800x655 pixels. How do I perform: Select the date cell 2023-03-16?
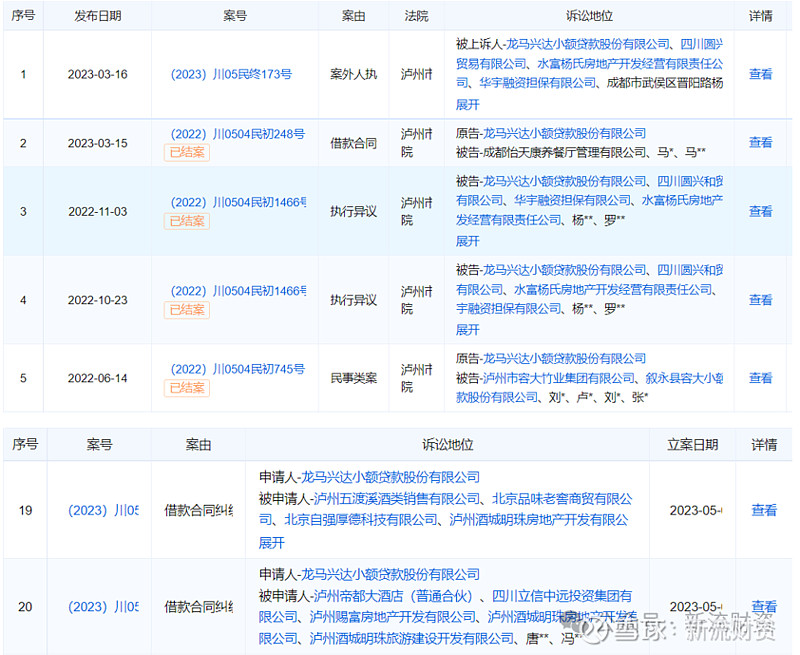[97, 74]
